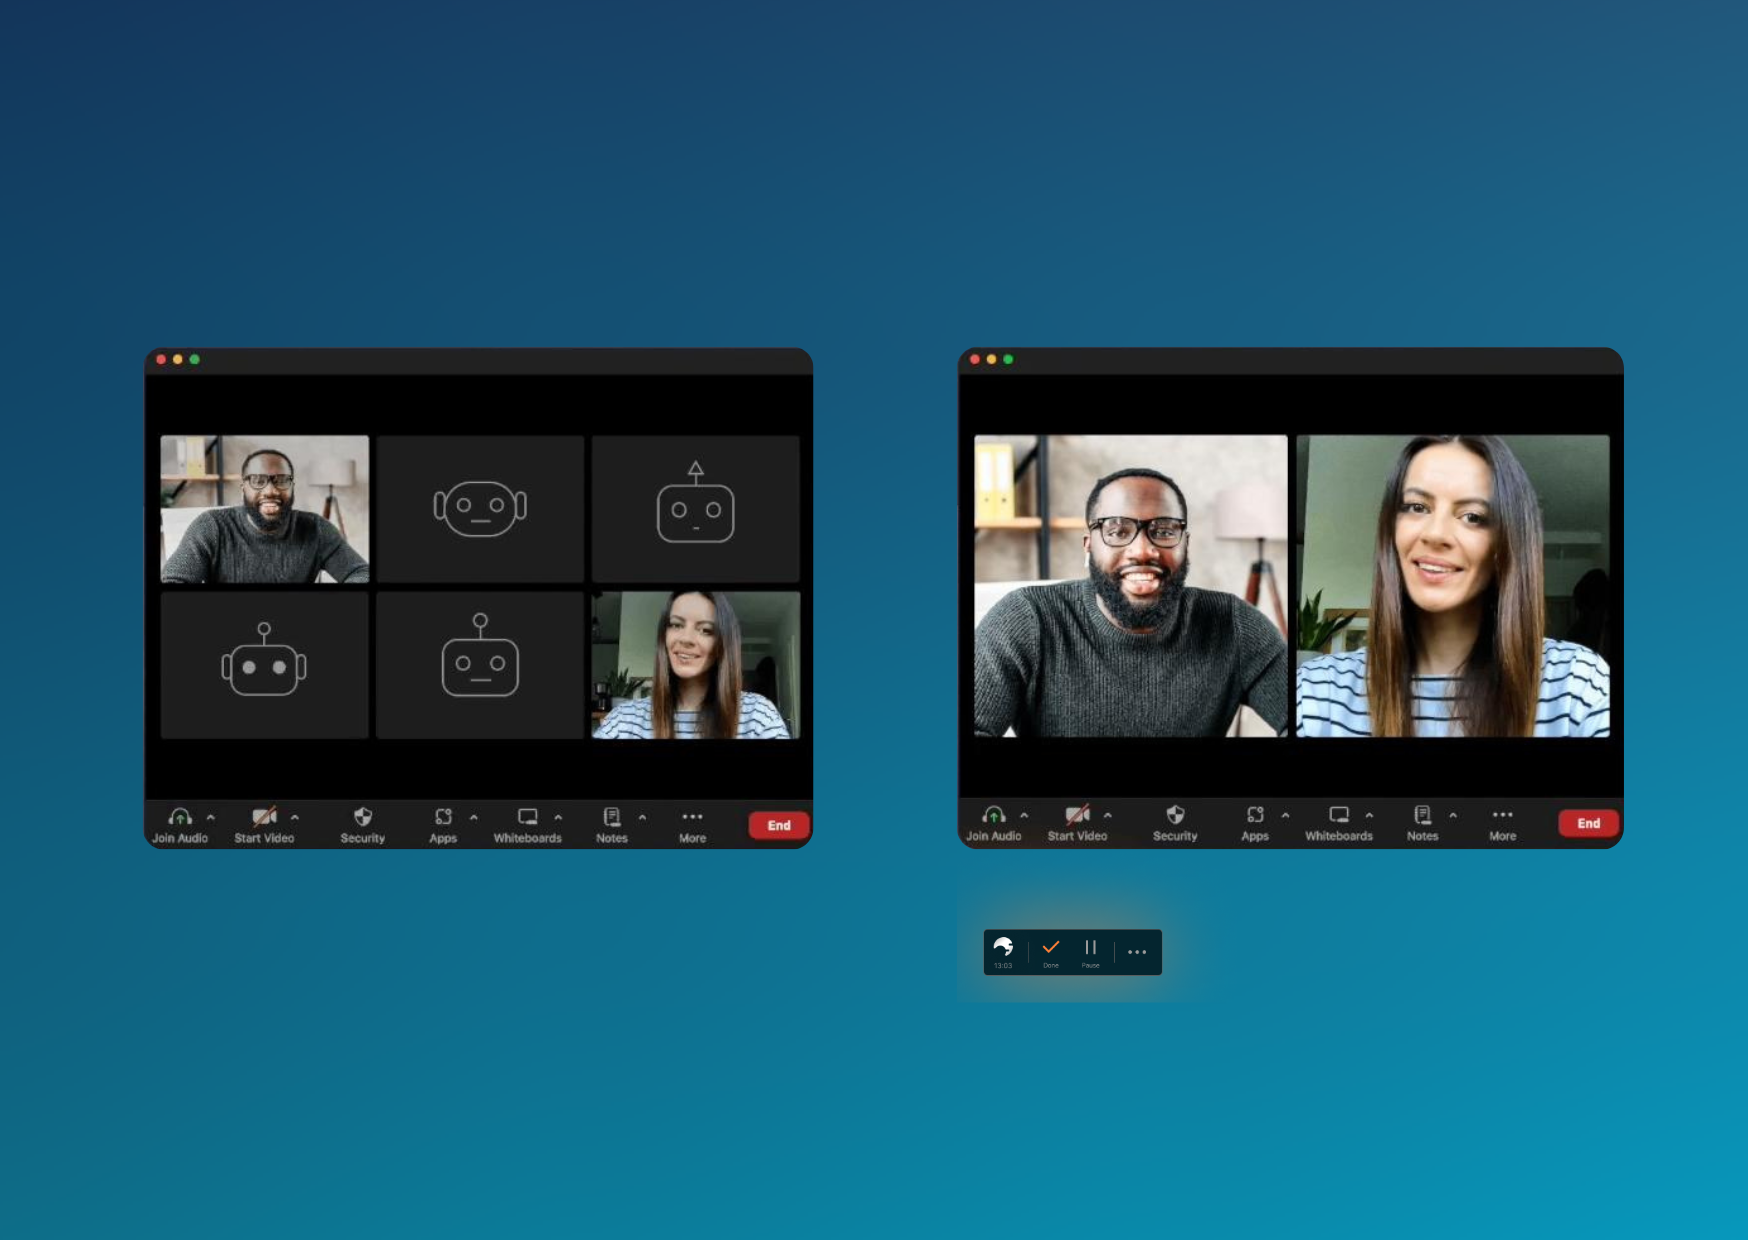Click Join Audio headset icon
Screen dimensions: 1748x1240
[x=179, y=817]
